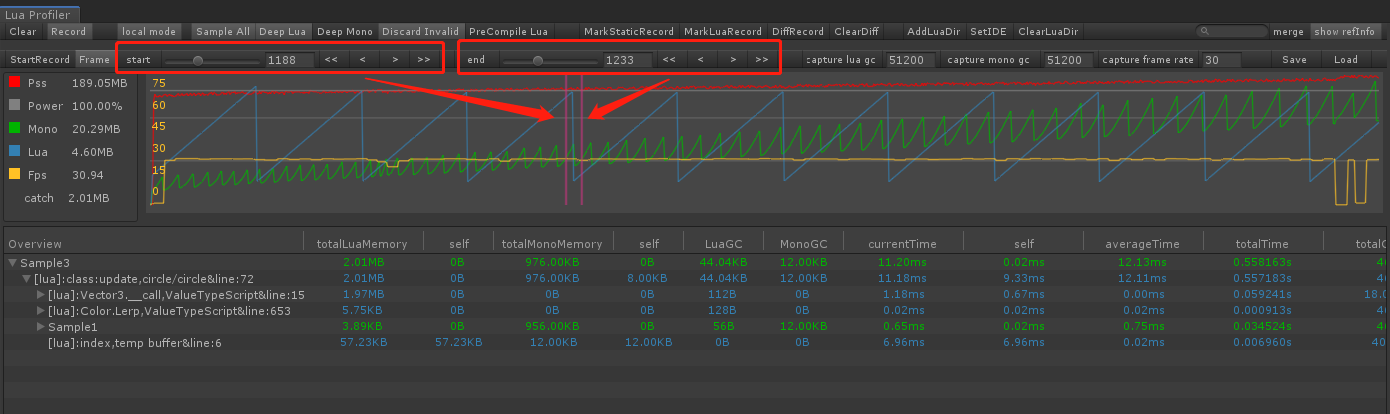Viewport: 1390px width, 414px height.
Task: Toggle the merge option
Action: (x=1288, y=32)
